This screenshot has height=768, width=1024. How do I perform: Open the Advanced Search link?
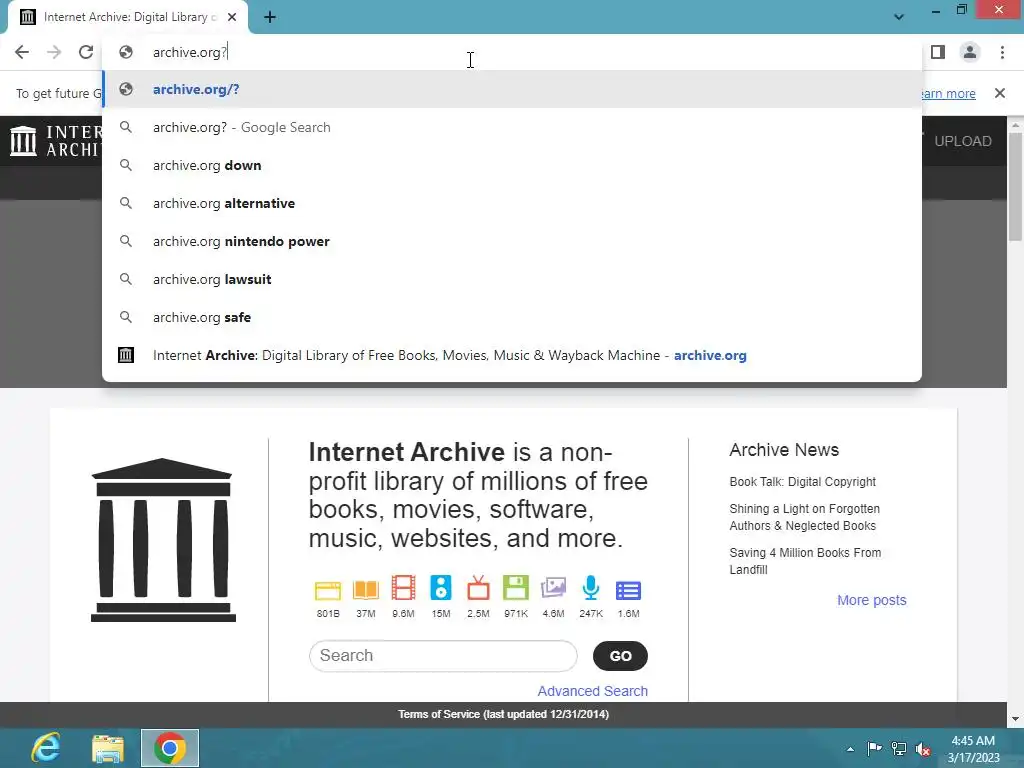tap(592, 691)
